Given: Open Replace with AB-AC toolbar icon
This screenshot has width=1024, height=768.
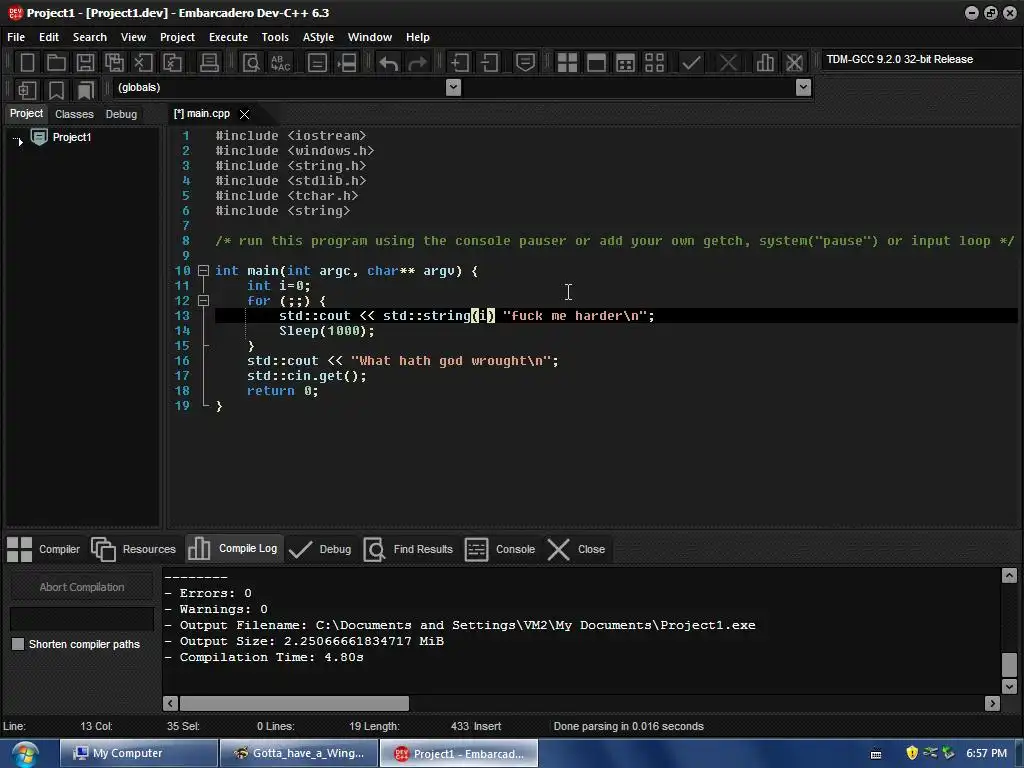Looking at the screenshot, I should (x=280, y=63).
